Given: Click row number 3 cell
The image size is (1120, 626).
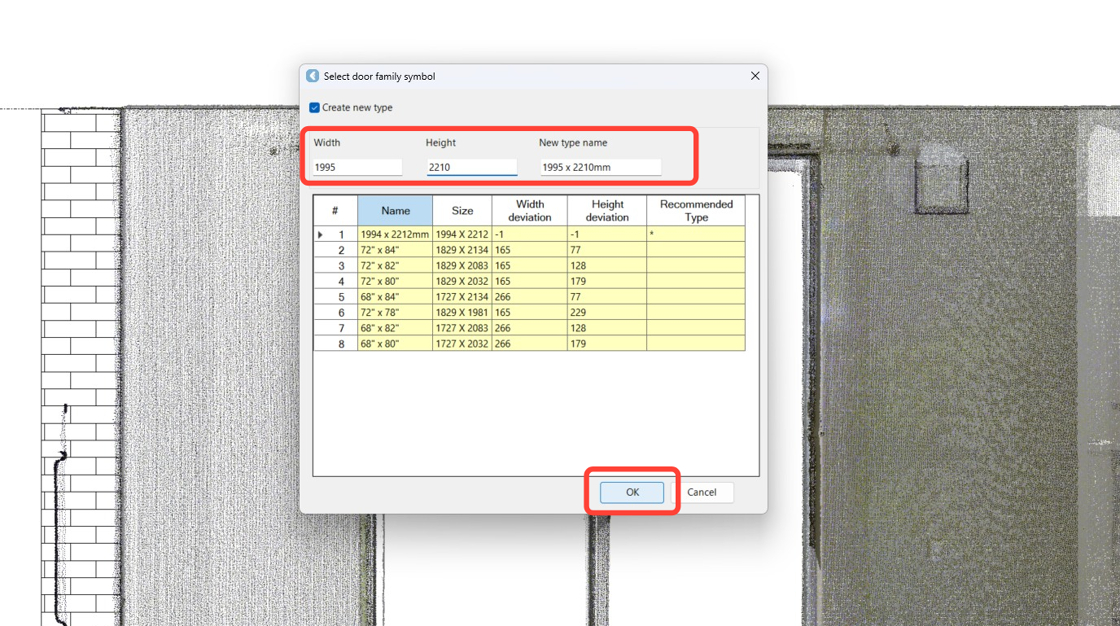Looking at the screenshot, I should [336, 266].
